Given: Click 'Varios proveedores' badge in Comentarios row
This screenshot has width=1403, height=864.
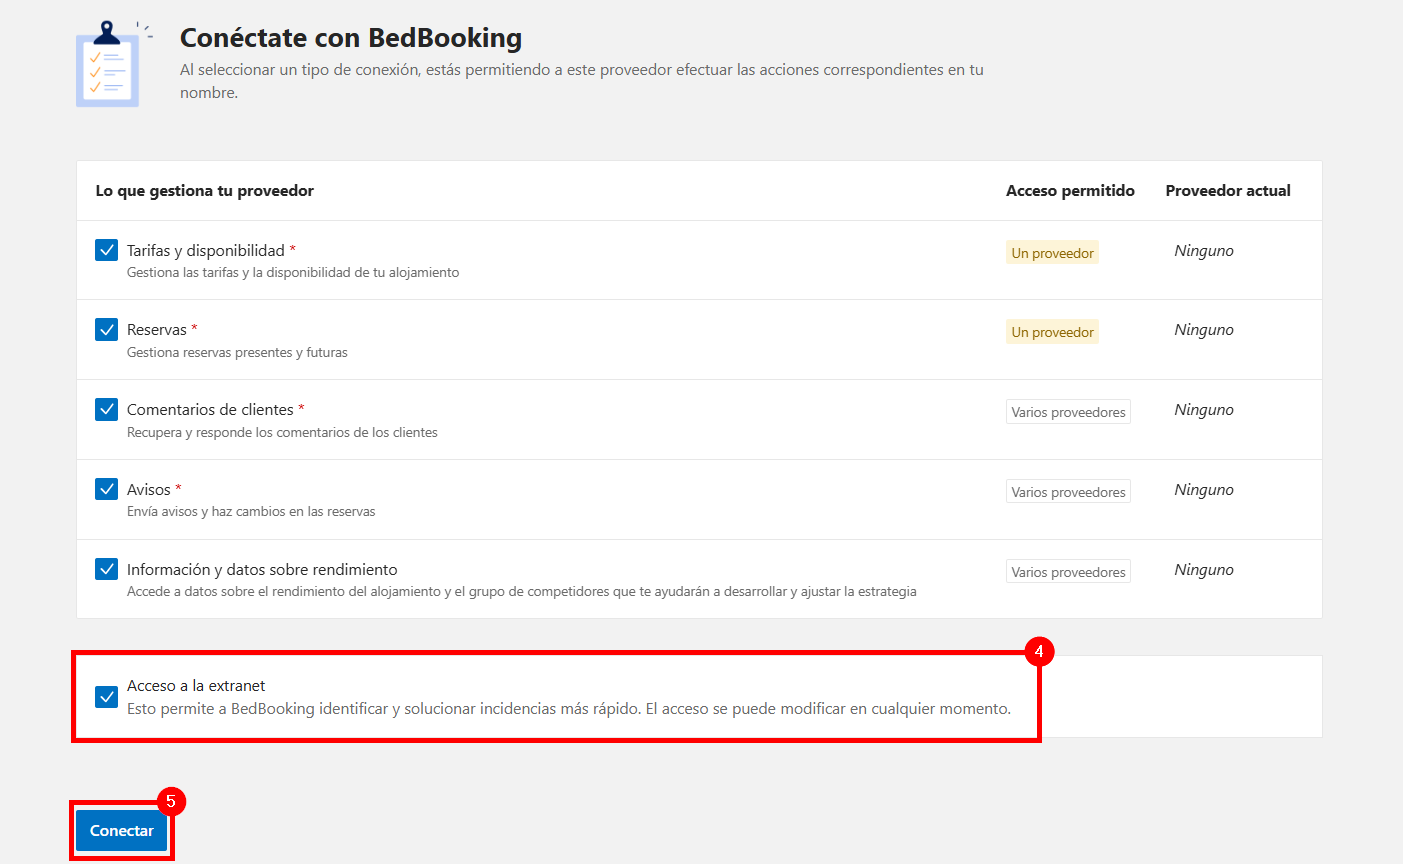Looking at the screenshot, I should click(x=1068, y=412).
